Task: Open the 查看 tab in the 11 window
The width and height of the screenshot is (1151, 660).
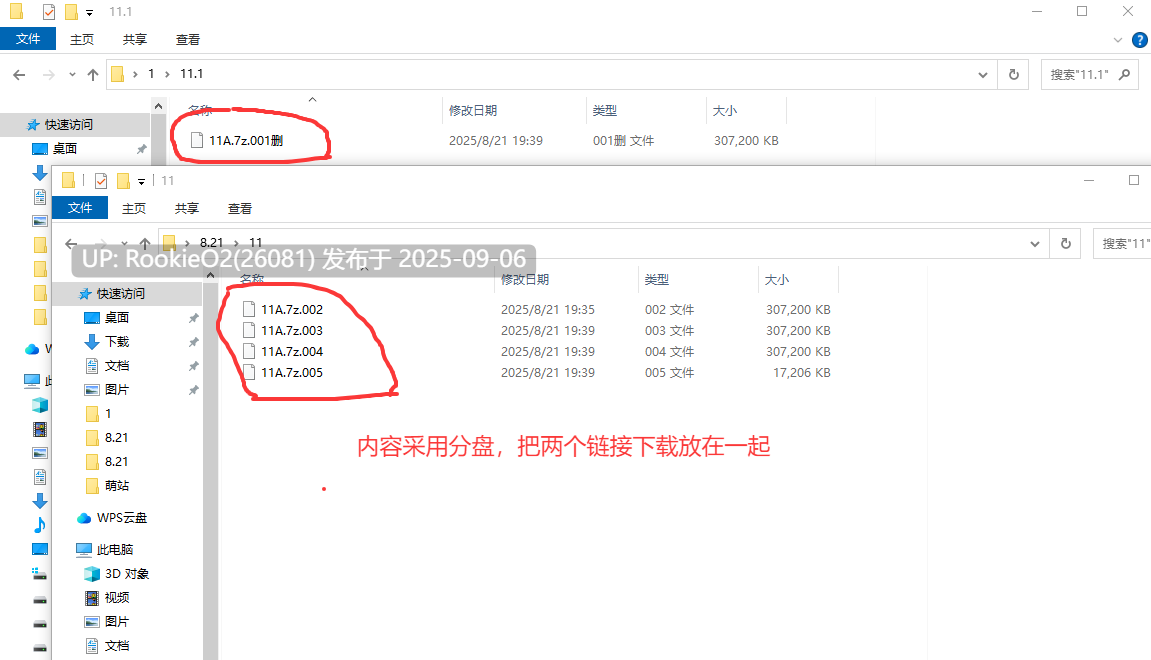Action: point(240,208)
